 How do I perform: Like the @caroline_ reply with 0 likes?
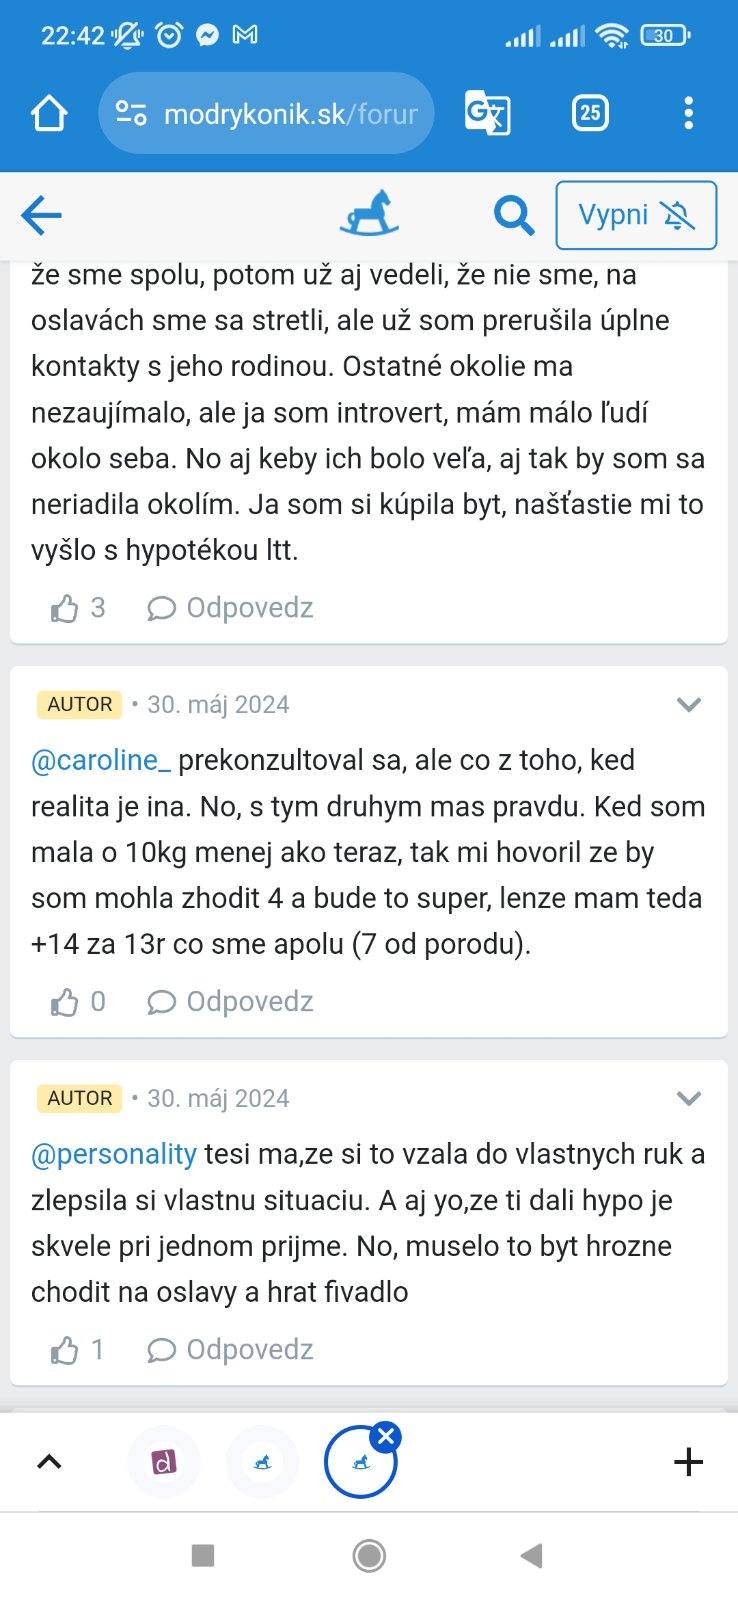(x=66, y=1002)
